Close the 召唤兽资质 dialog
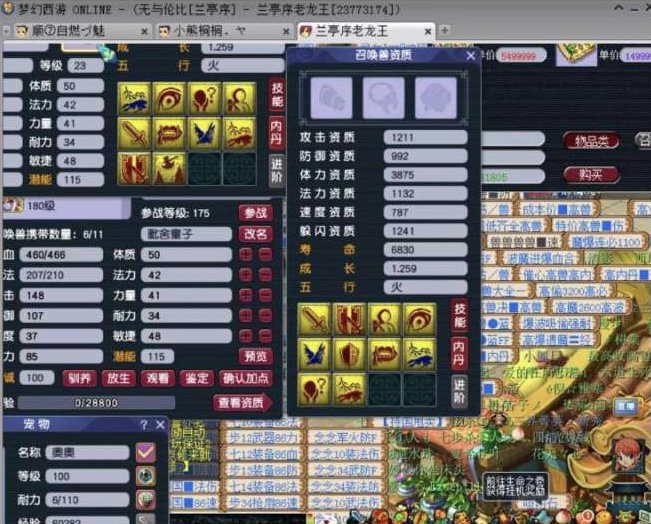651x524 pixels. coord(470,56)
